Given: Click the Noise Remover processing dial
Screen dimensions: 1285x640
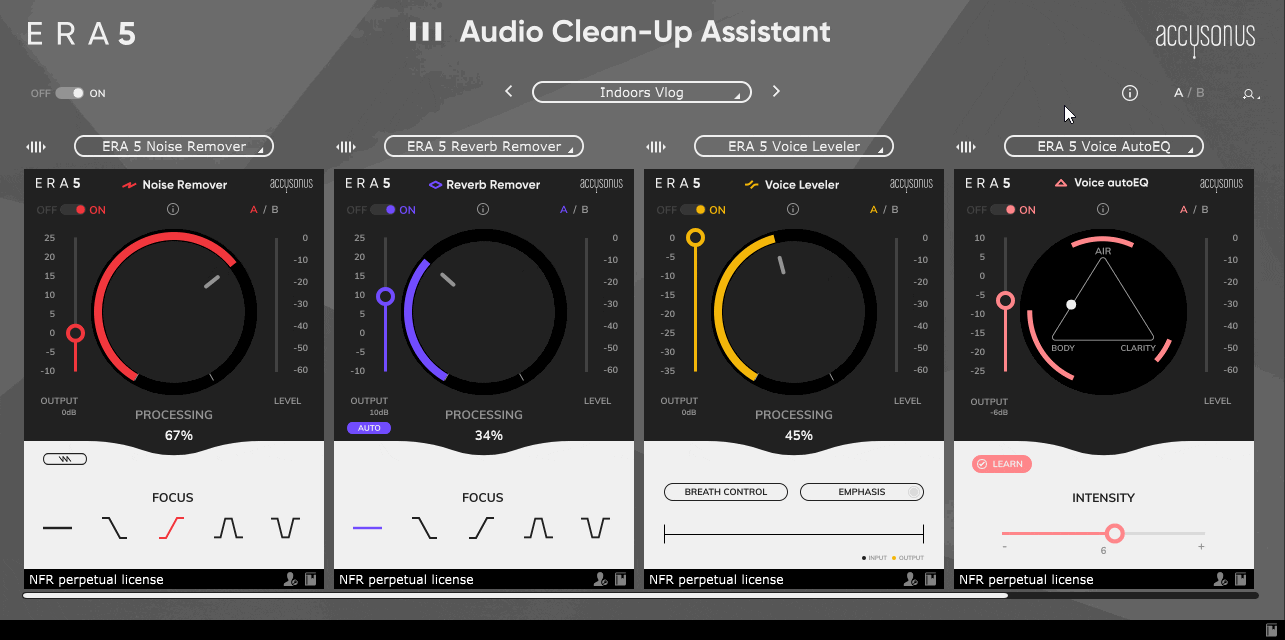Looking at the screenshot, I should tap(174, 310).
